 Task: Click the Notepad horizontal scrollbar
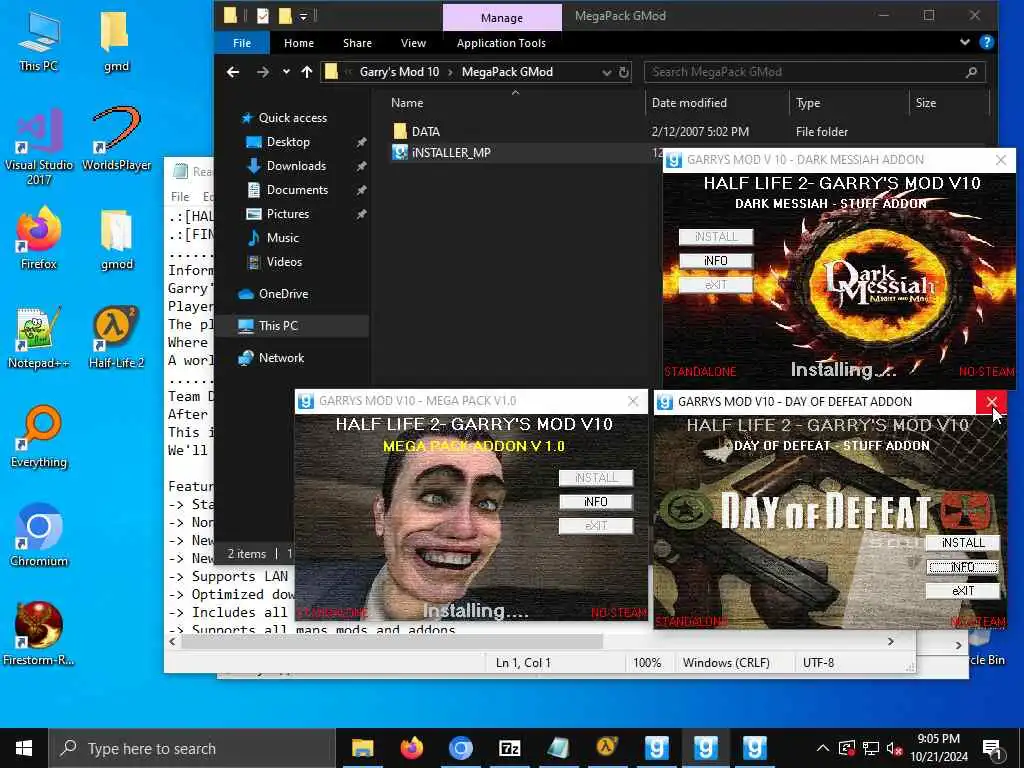pos(392,642)
